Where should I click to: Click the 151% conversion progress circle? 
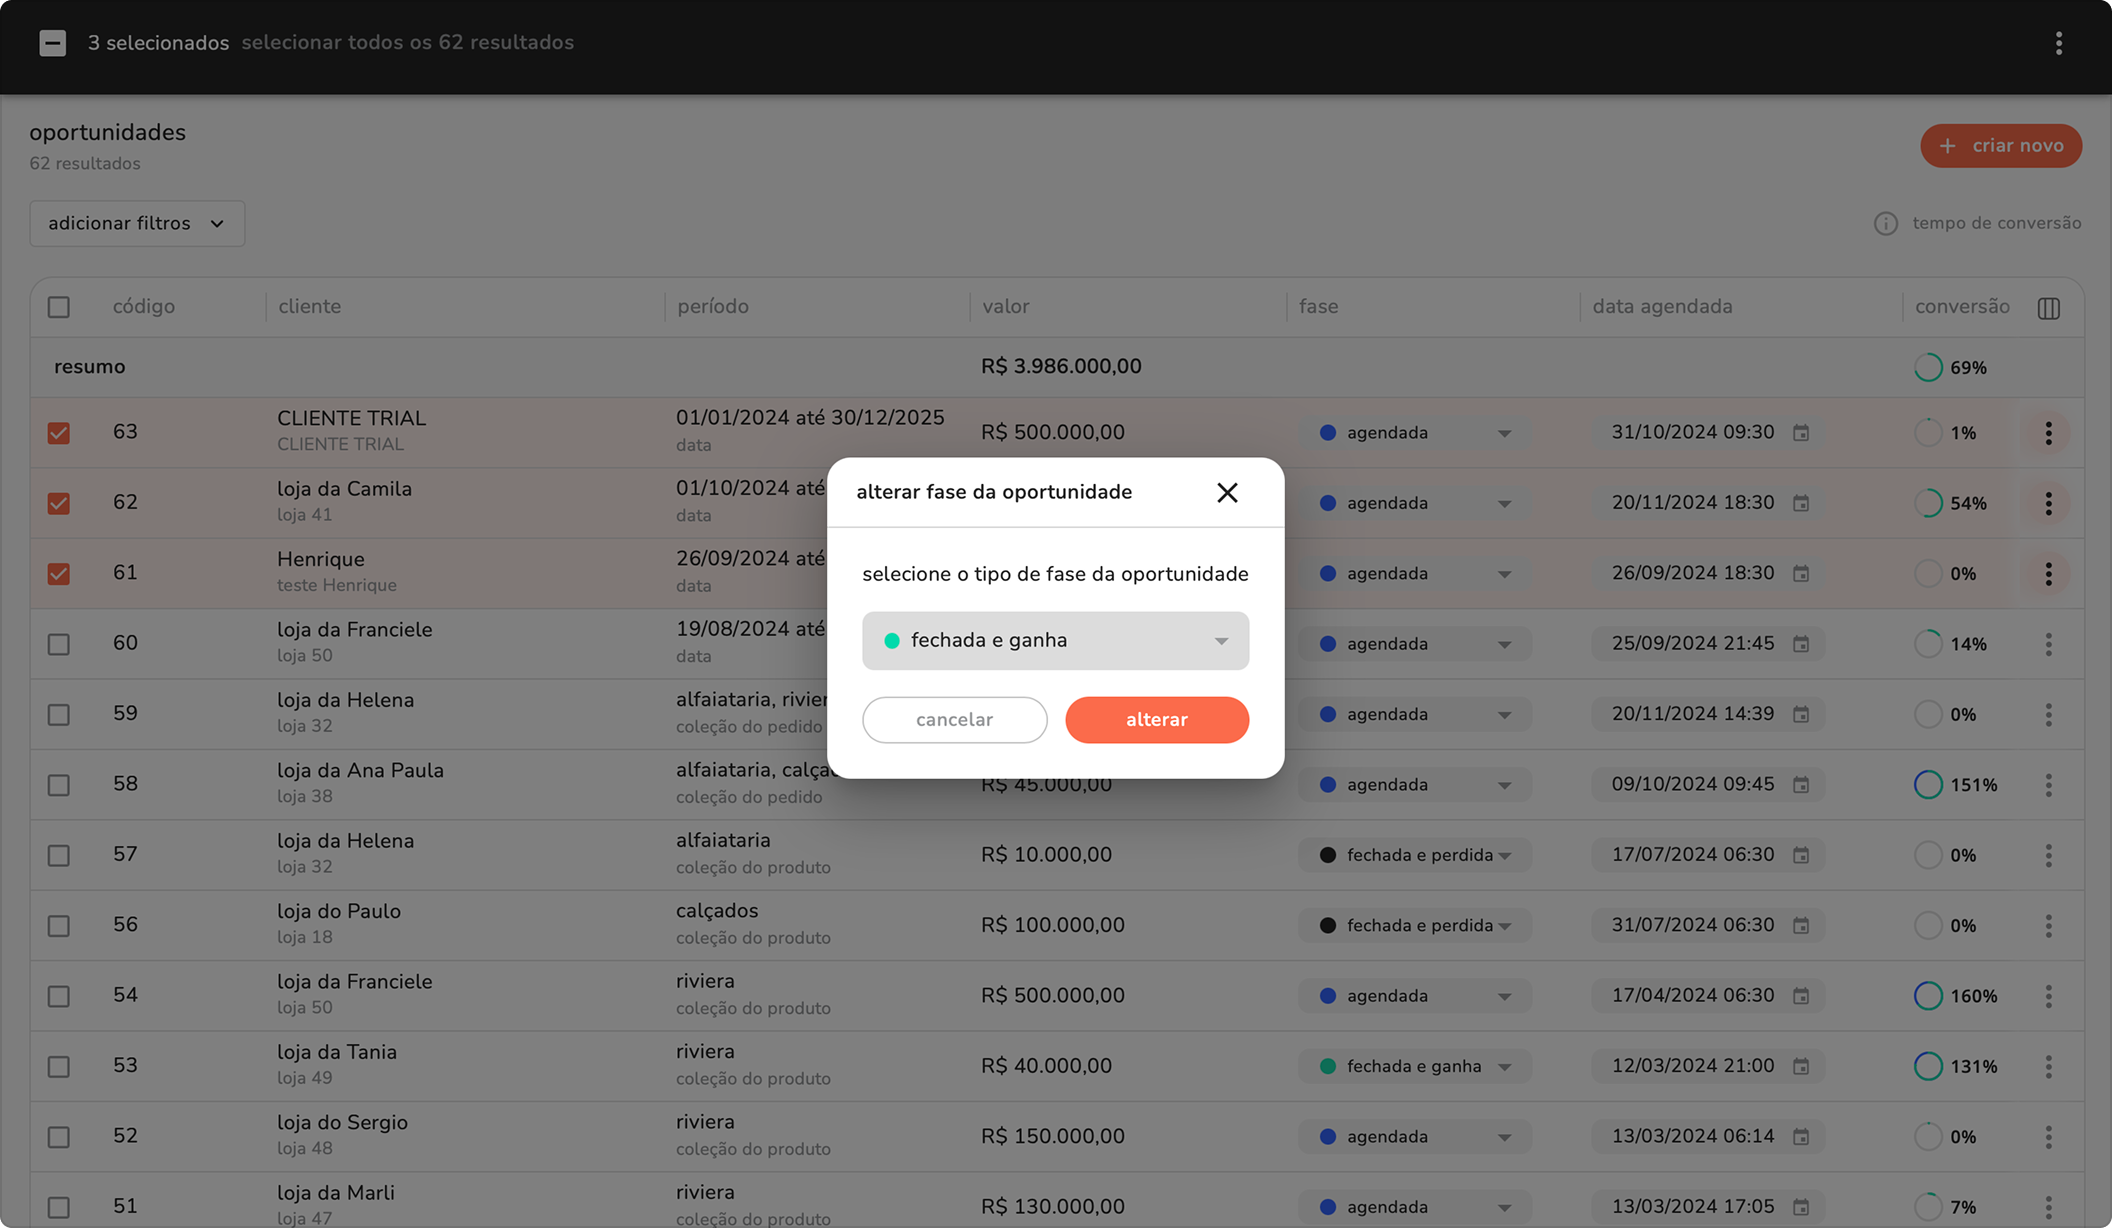click(1927, 785)
